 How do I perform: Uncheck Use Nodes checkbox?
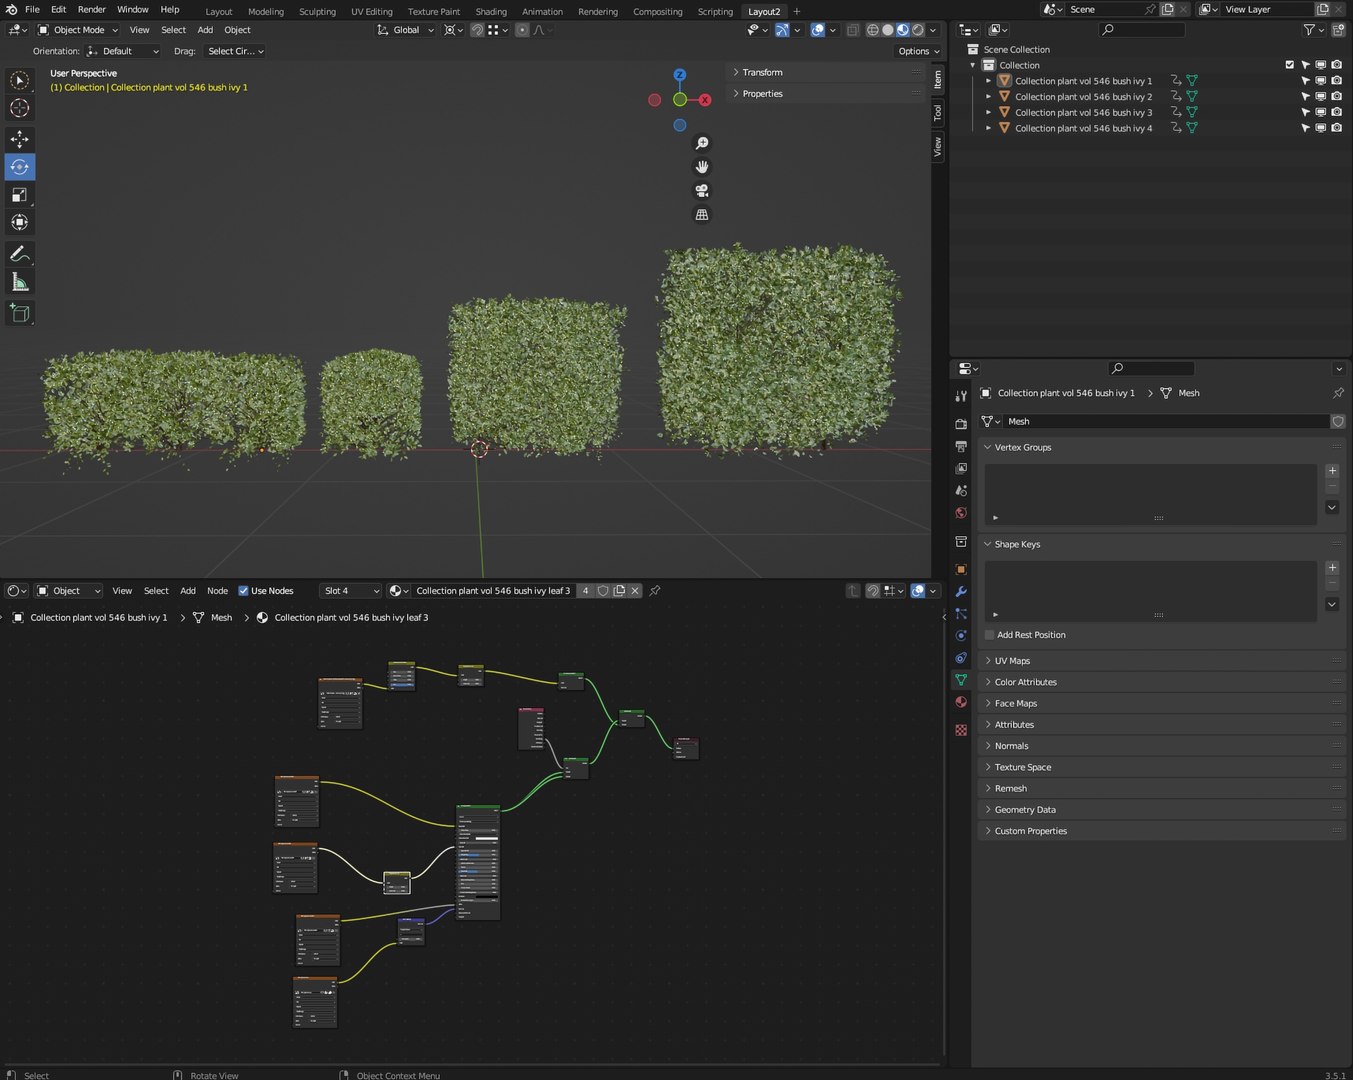[243, 591]
